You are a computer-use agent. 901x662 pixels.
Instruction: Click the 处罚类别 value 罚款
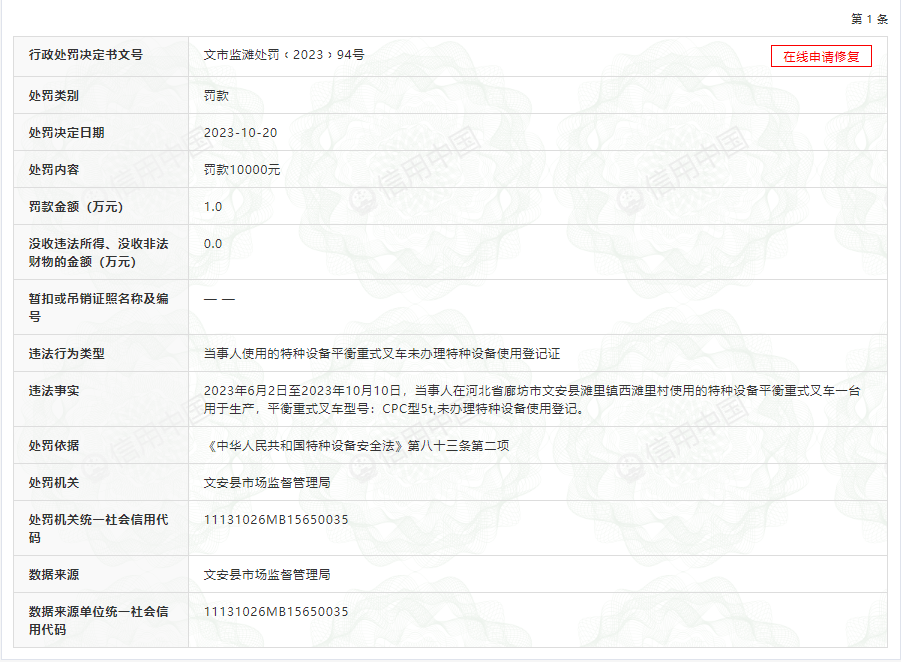tap(216, 95)
